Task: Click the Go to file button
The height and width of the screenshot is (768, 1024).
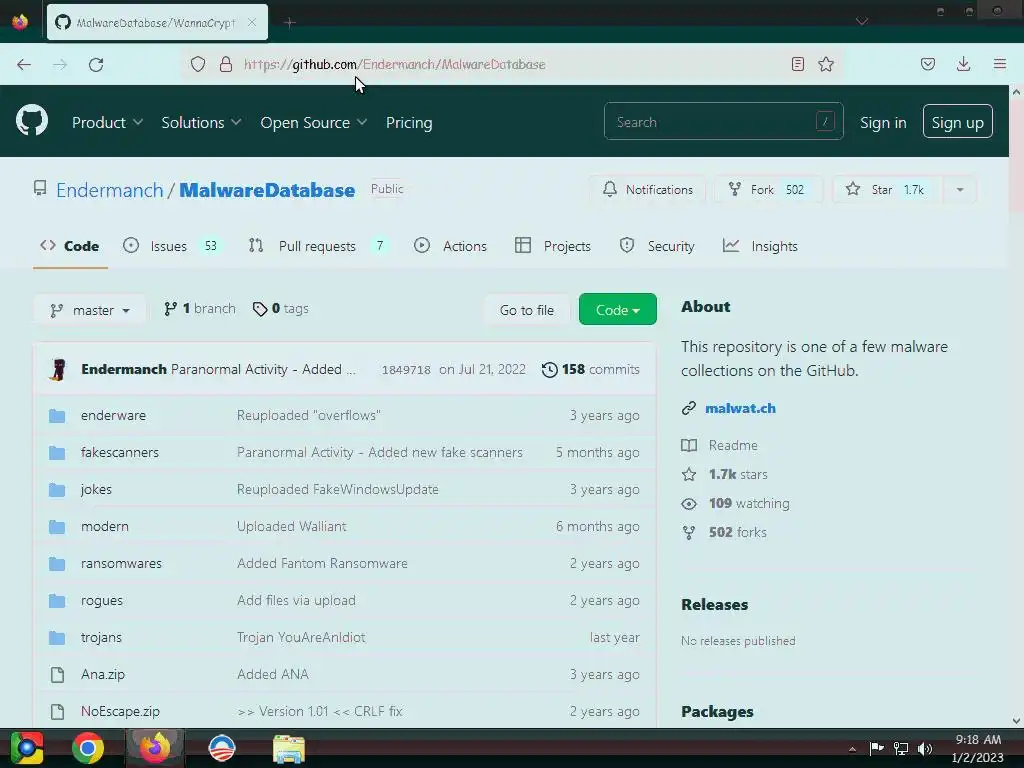Action: coord(527,310)
